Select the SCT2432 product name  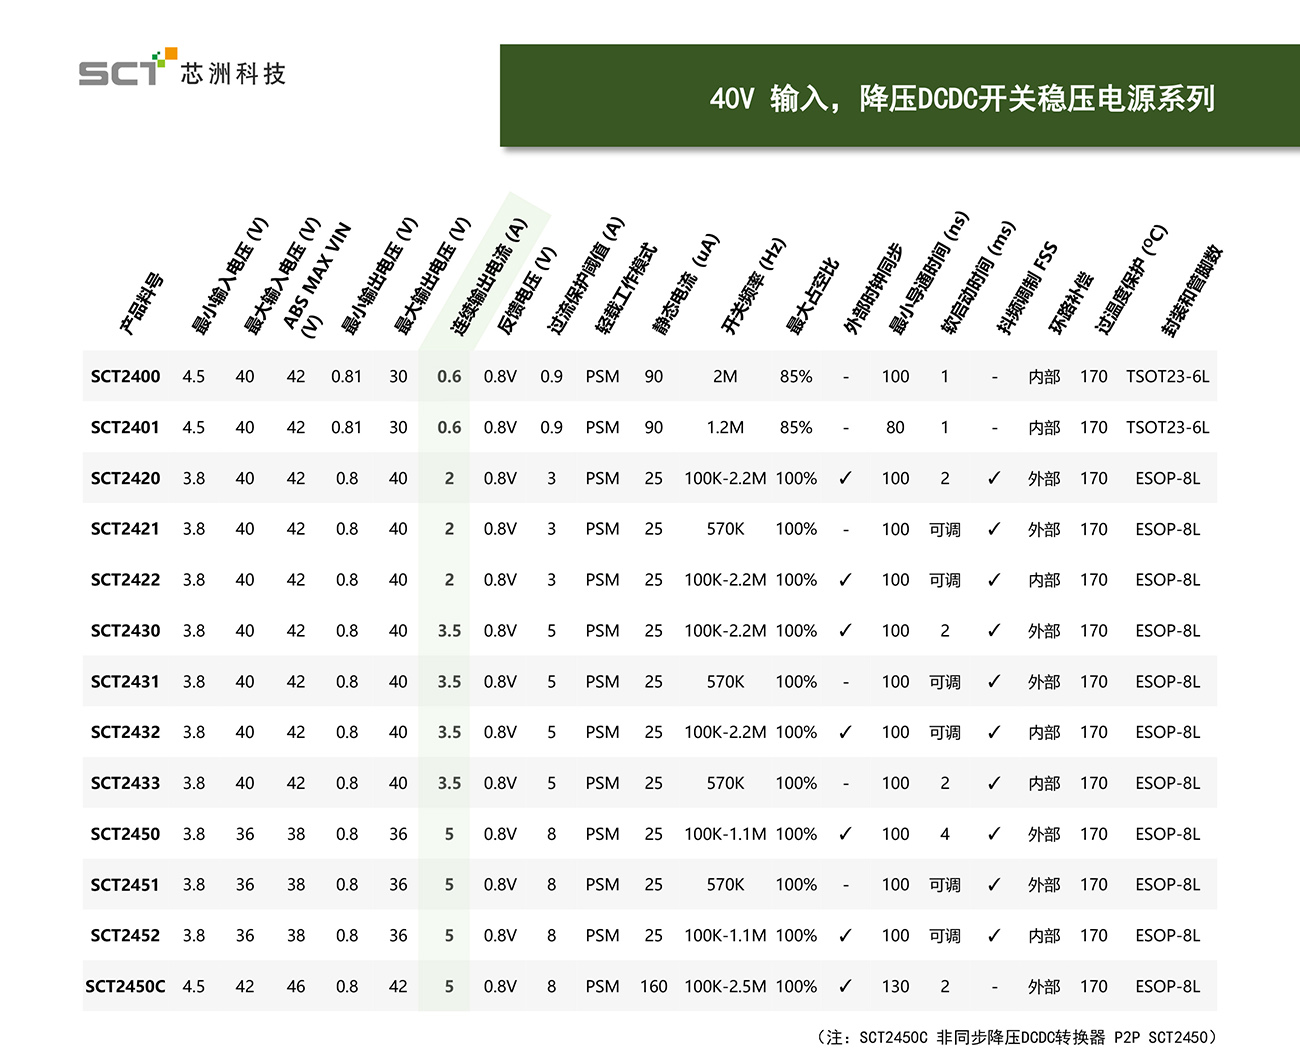coord(125,733)
